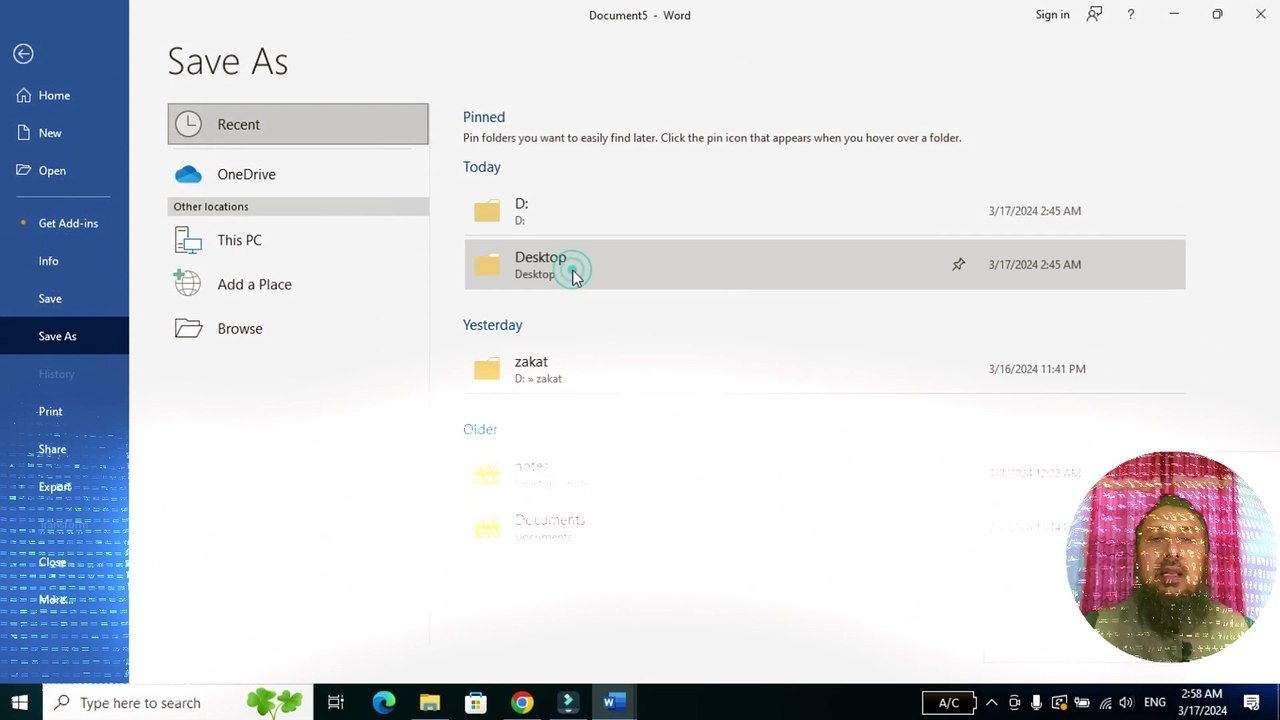Viewport: 1280px width, 720px height.
Task: Open the zakat folder entry
Action: pos(825,369)
